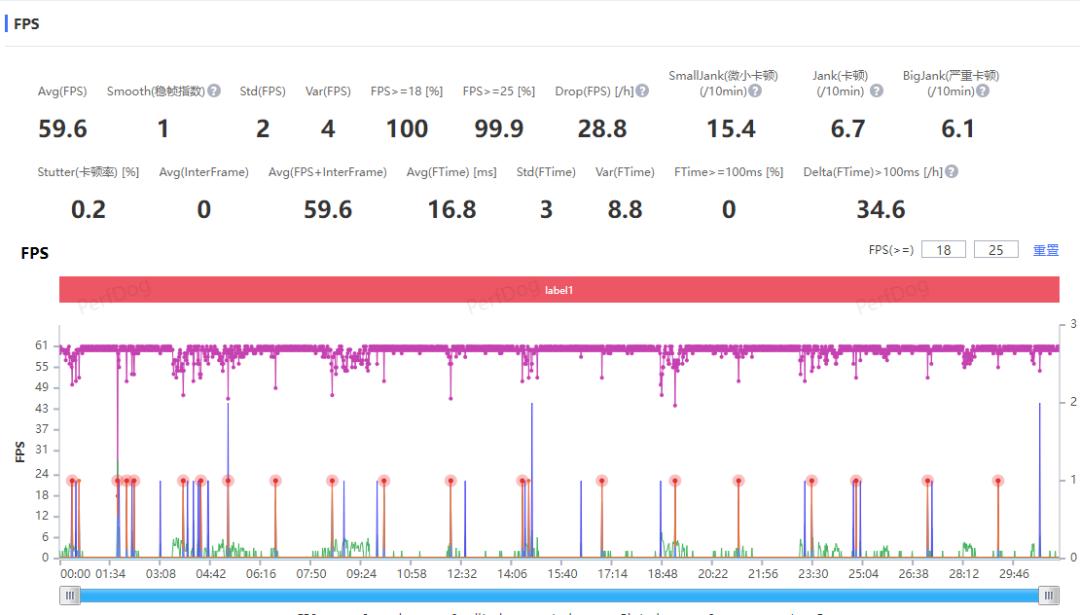This screenshot has height=615, width=1080.
Task: Click the Stutter(卡顿率) value 0.2
Action: coord(88,209)
